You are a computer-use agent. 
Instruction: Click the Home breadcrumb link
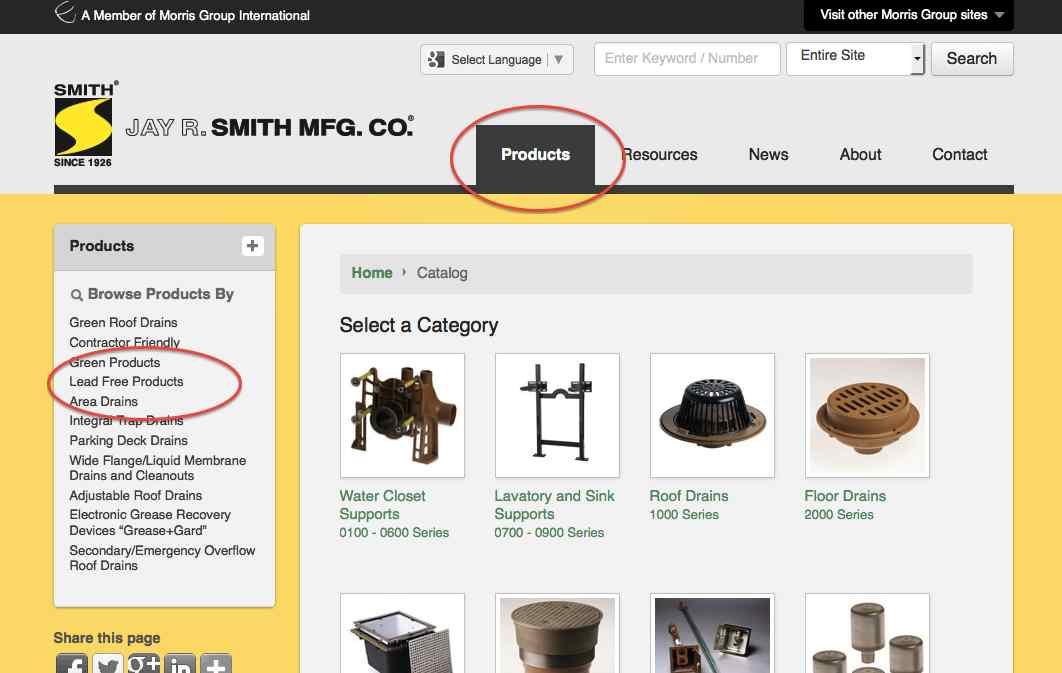tap(372, 273)
